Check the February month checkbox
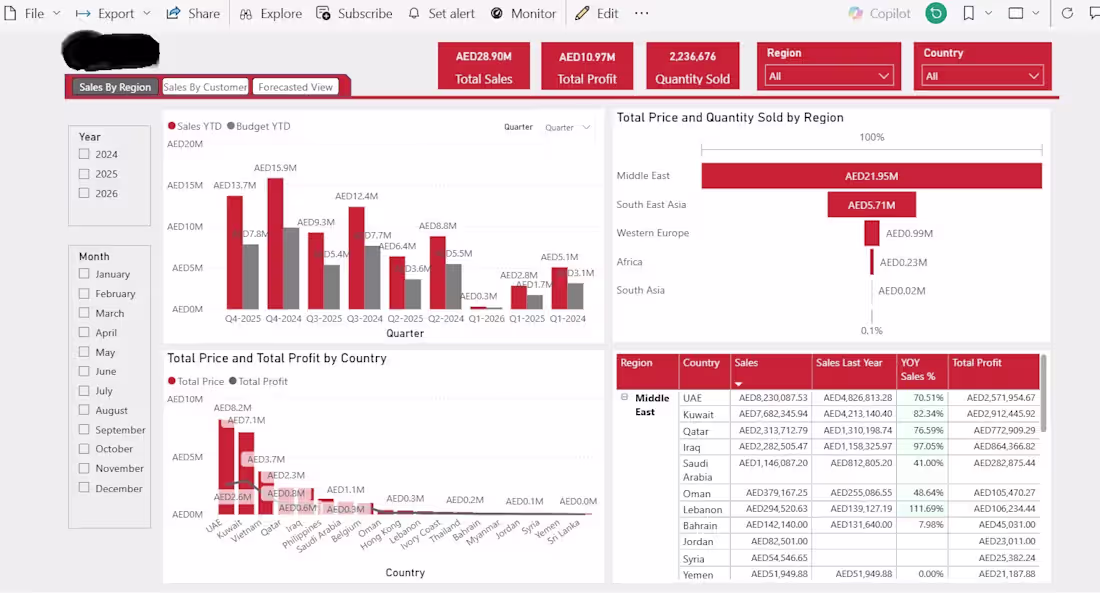Image resolution: width=1100 pixels, height=593 pixels. (84, 293)
